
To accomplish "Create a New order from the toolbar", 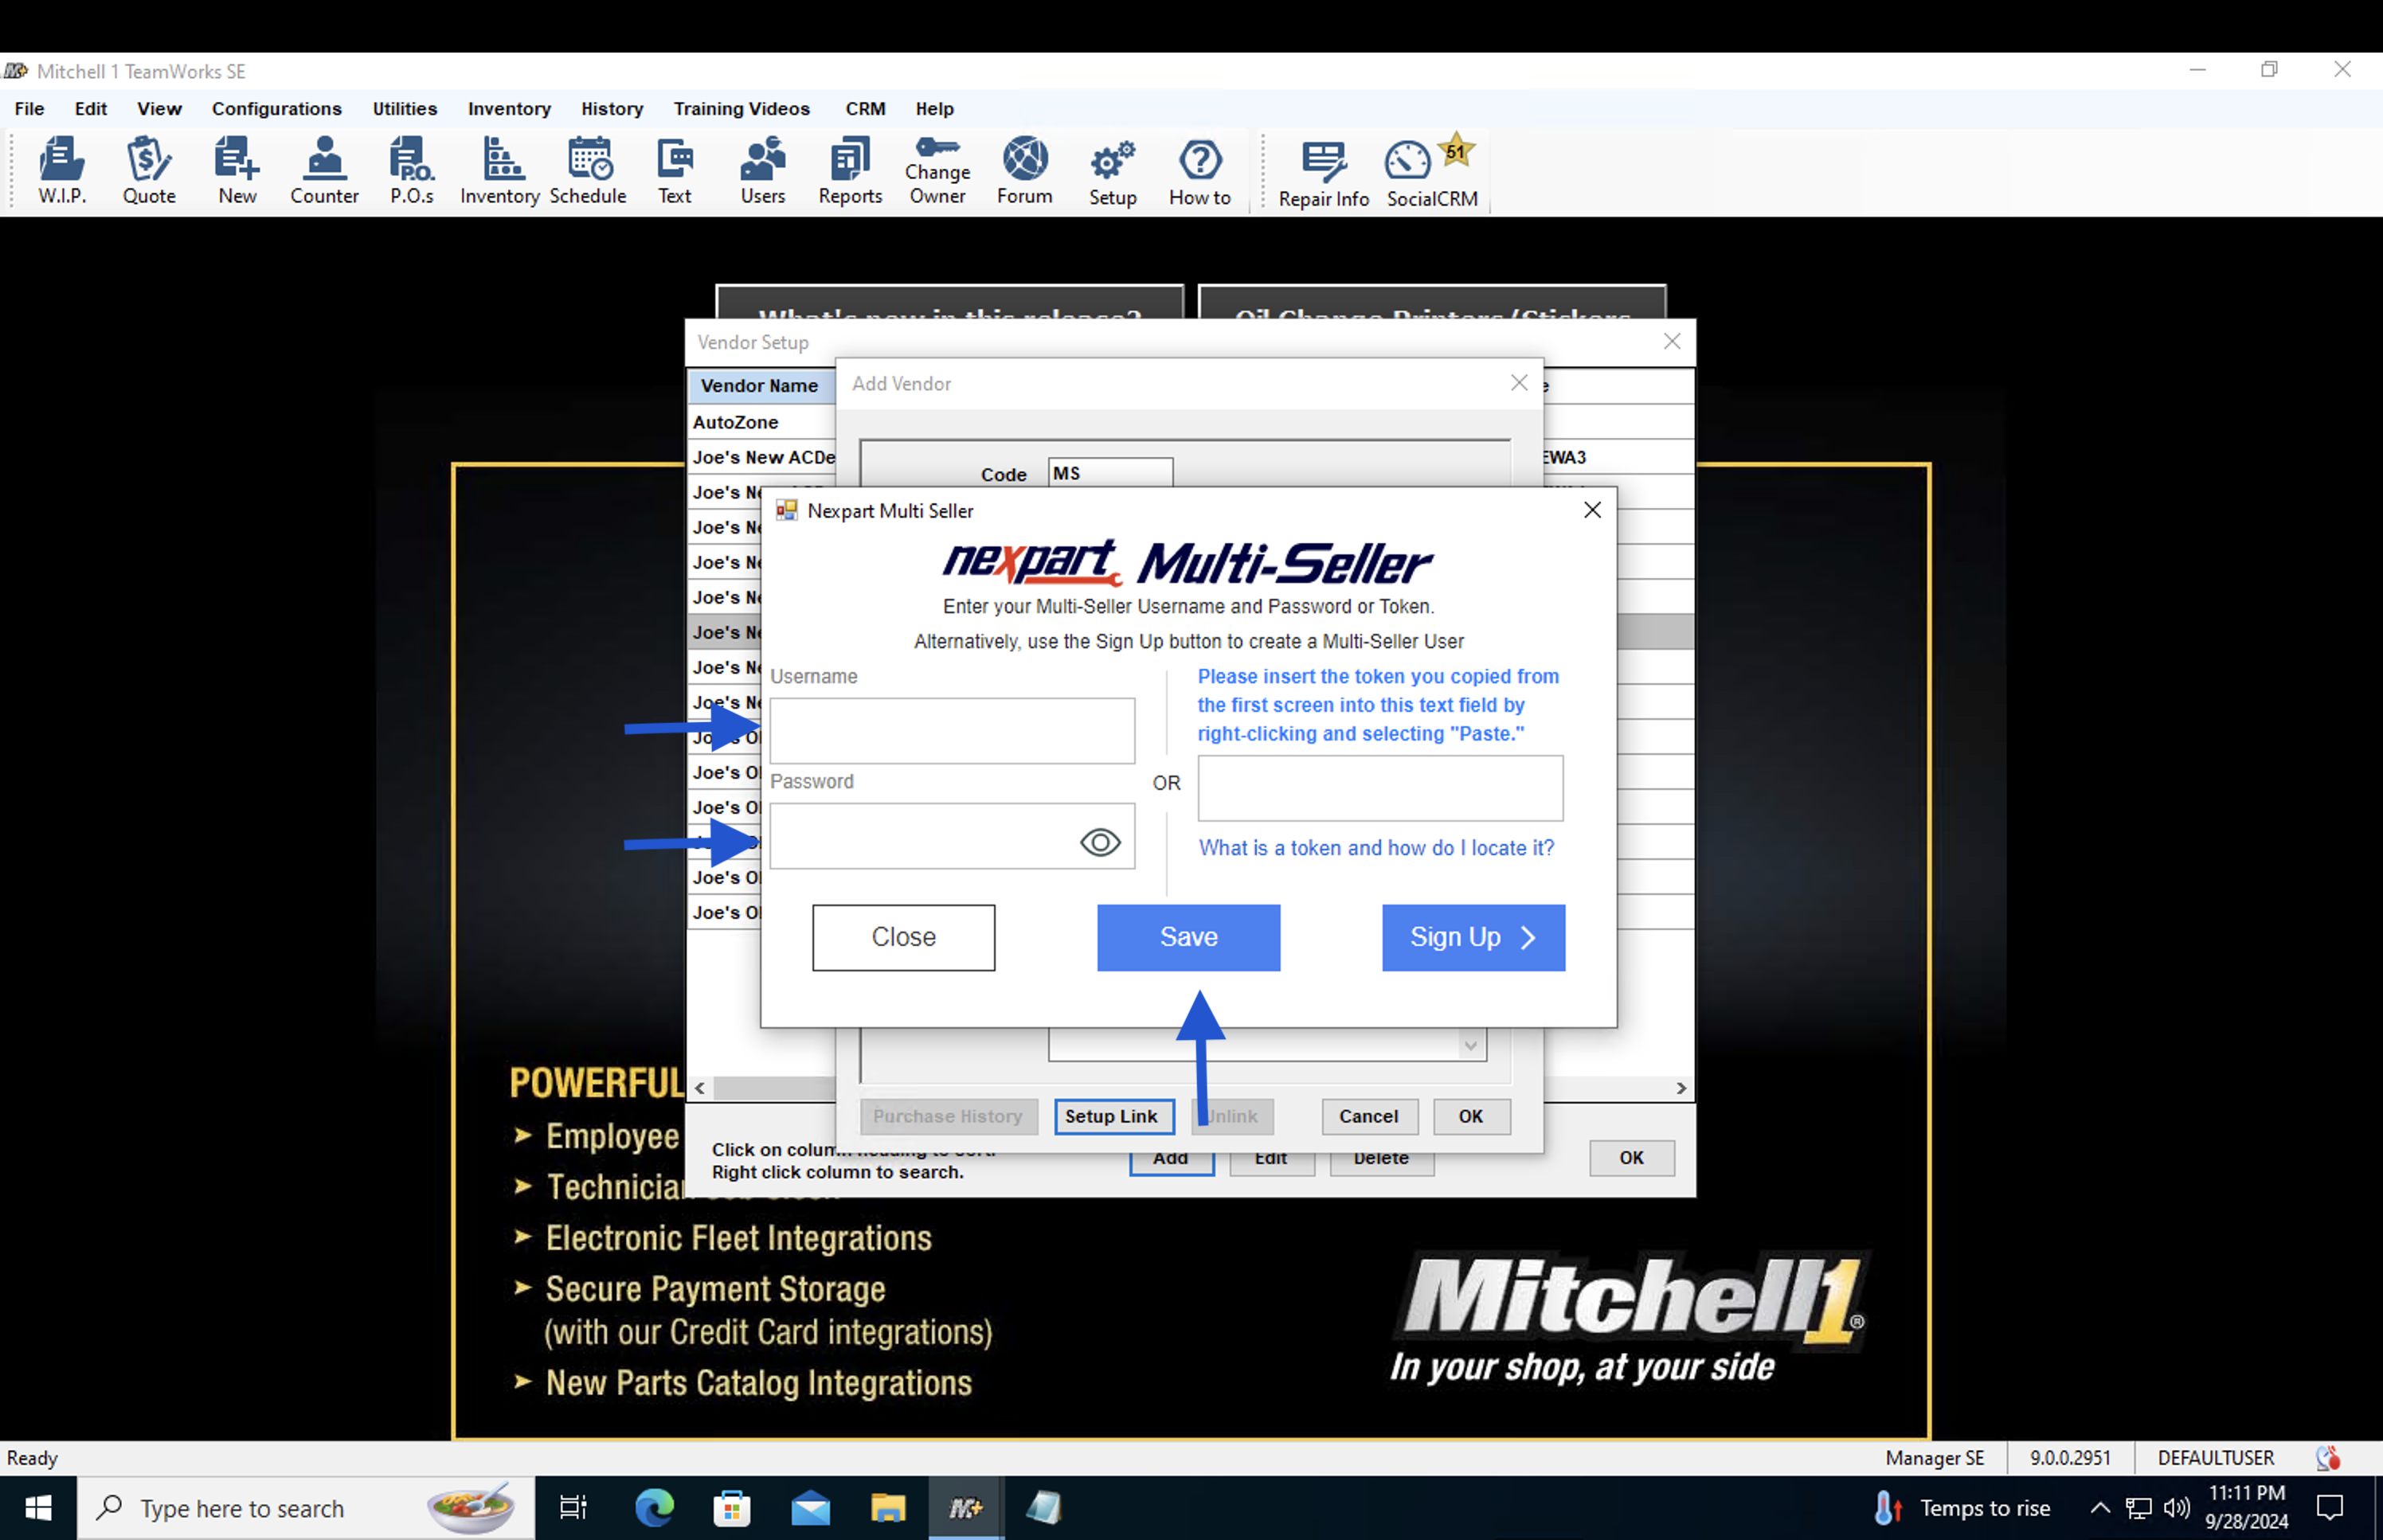I will [237, 170].
